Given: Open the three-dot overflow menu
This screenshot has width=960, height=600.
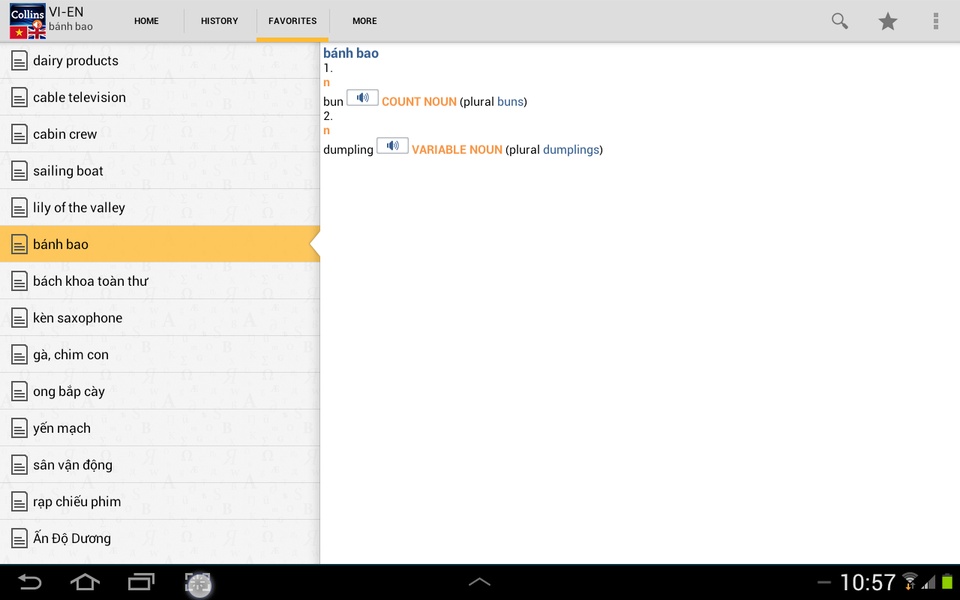Looking at the screenshot, I should point(936,21).
